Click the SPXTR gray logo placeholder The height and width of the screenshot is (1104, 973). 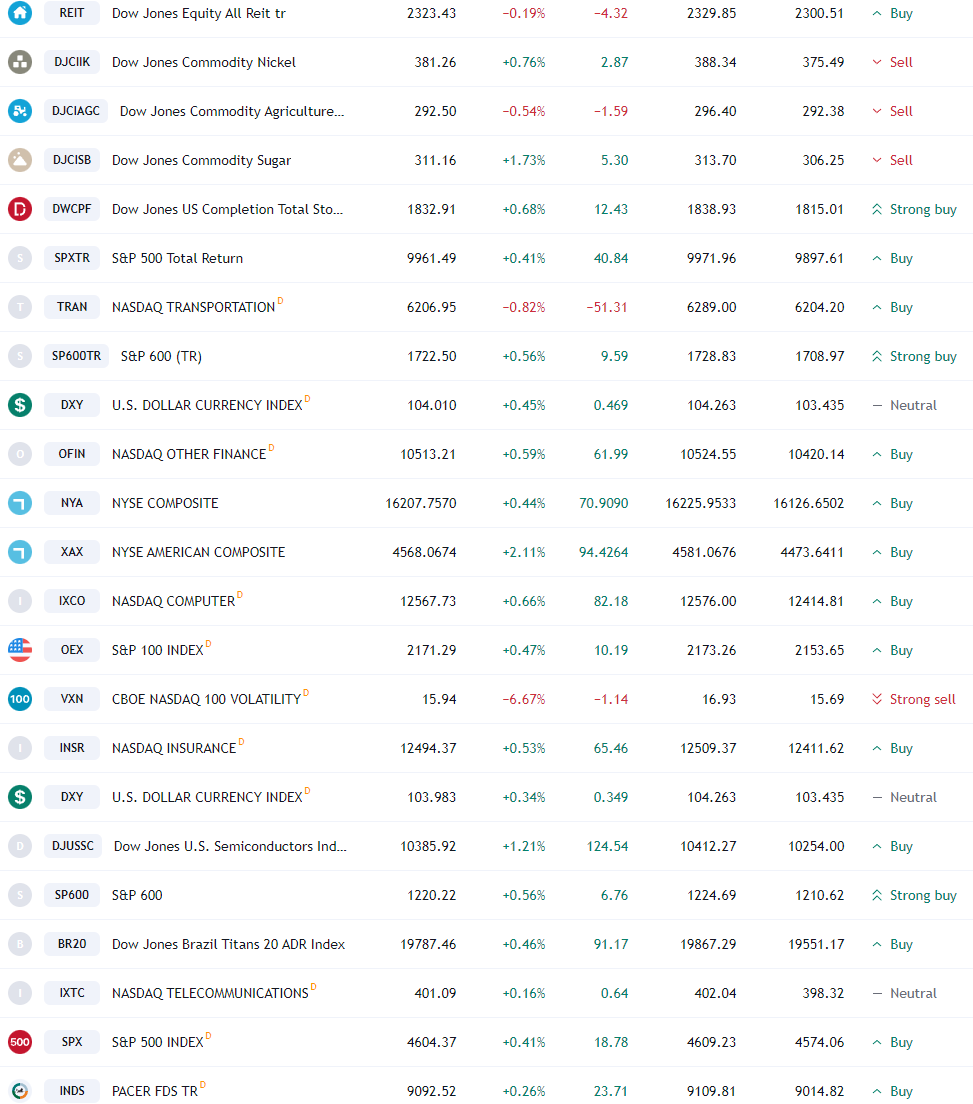20,258
